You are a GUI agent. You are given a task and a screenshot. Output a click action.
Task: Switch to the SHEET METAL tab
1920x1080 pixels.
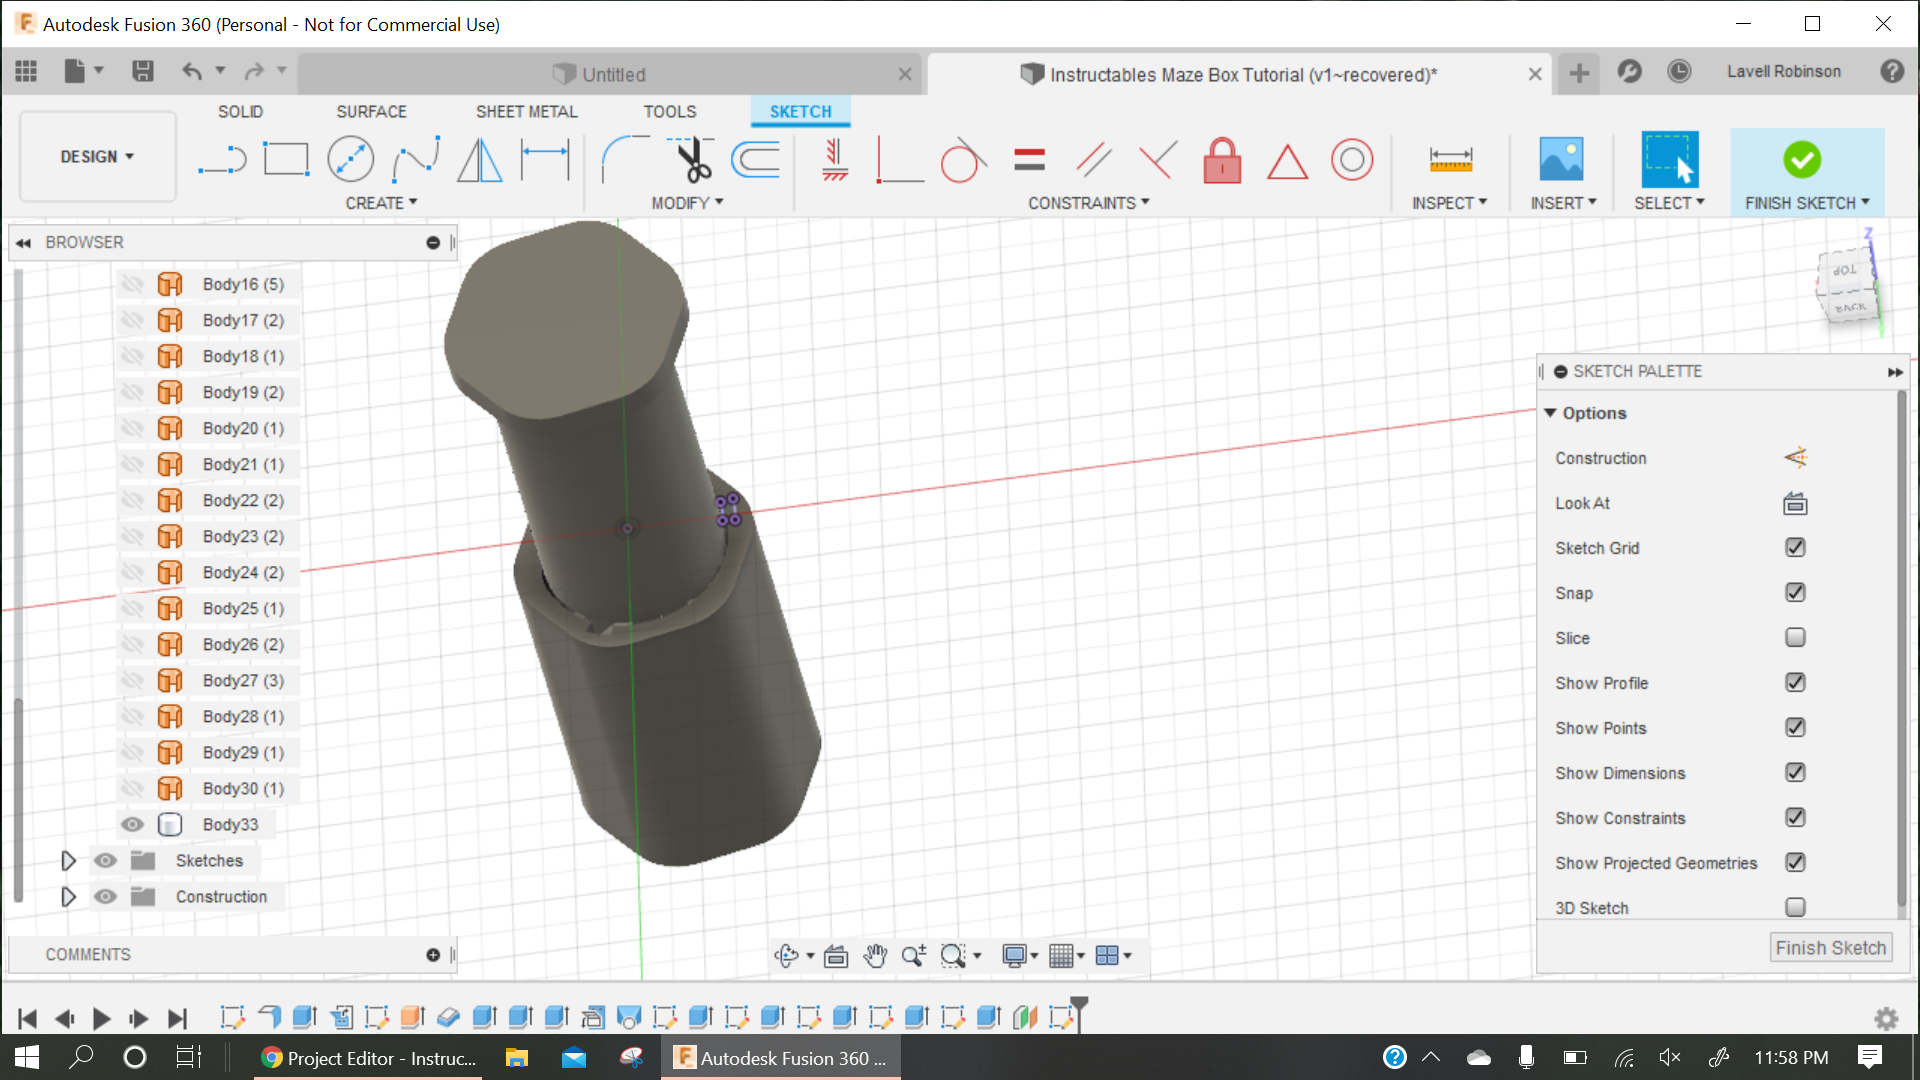point(526,112)
